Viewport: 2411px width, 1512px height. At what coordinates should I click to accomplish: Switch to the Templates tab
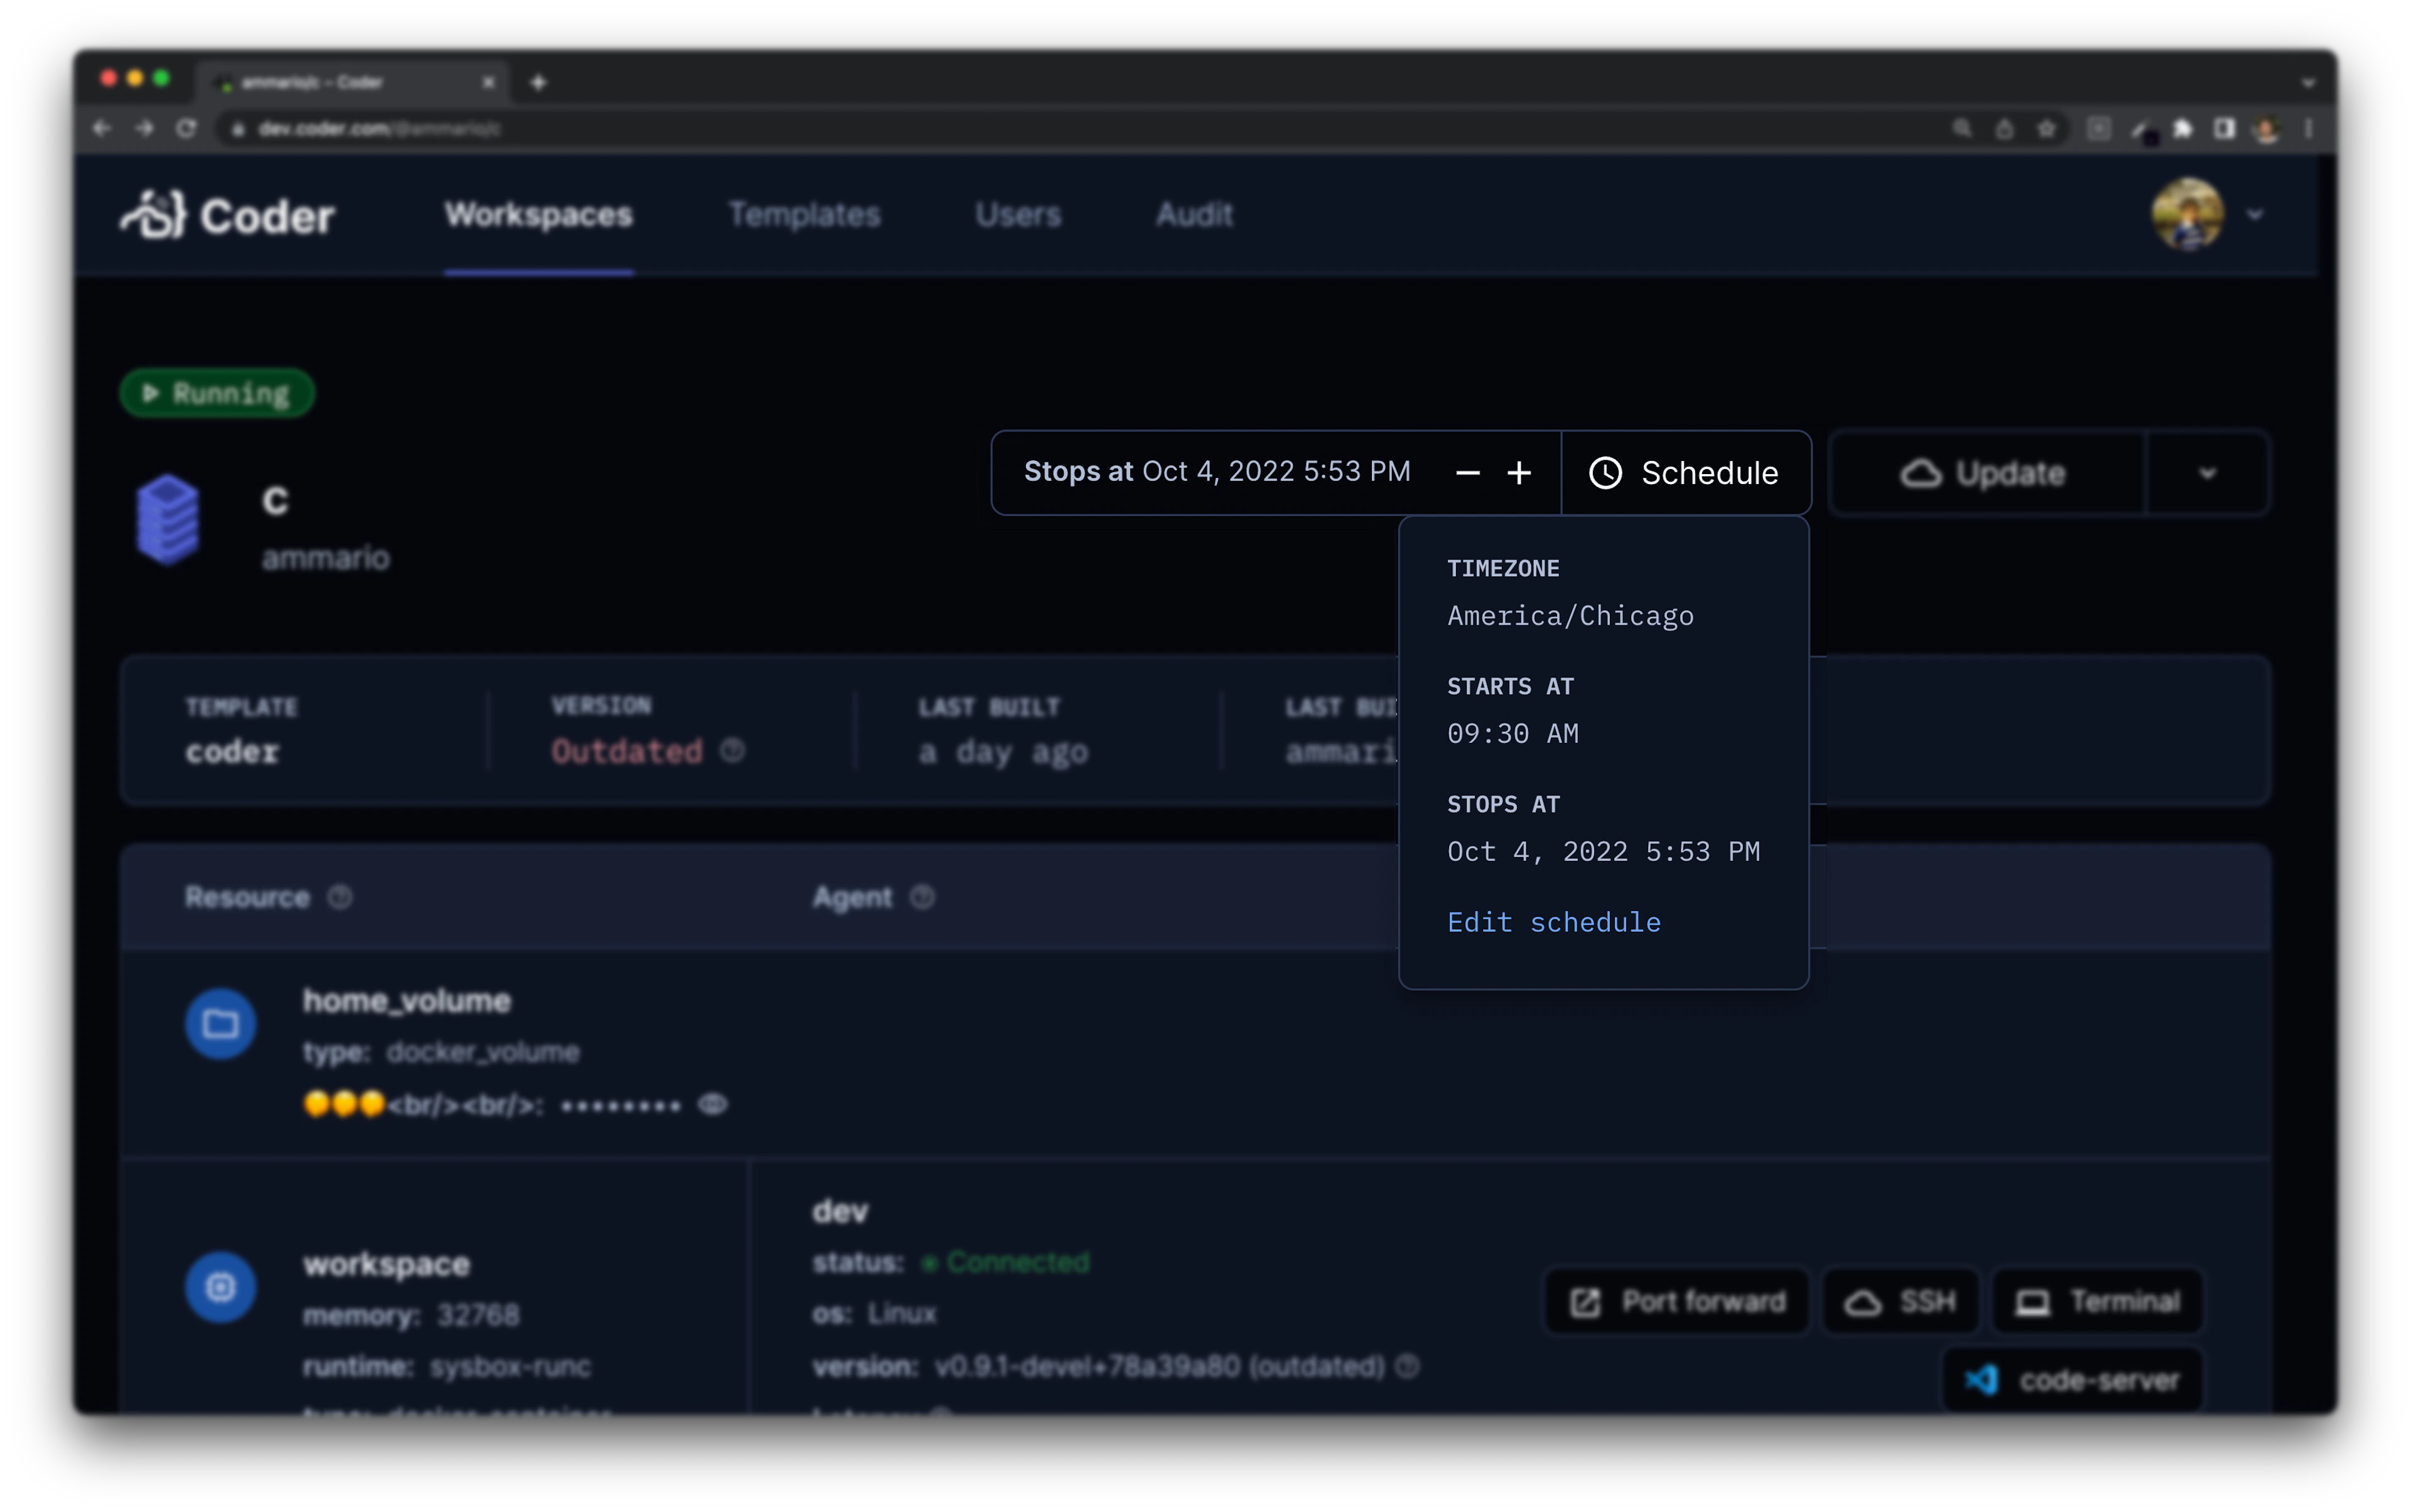tap(804, 214)
